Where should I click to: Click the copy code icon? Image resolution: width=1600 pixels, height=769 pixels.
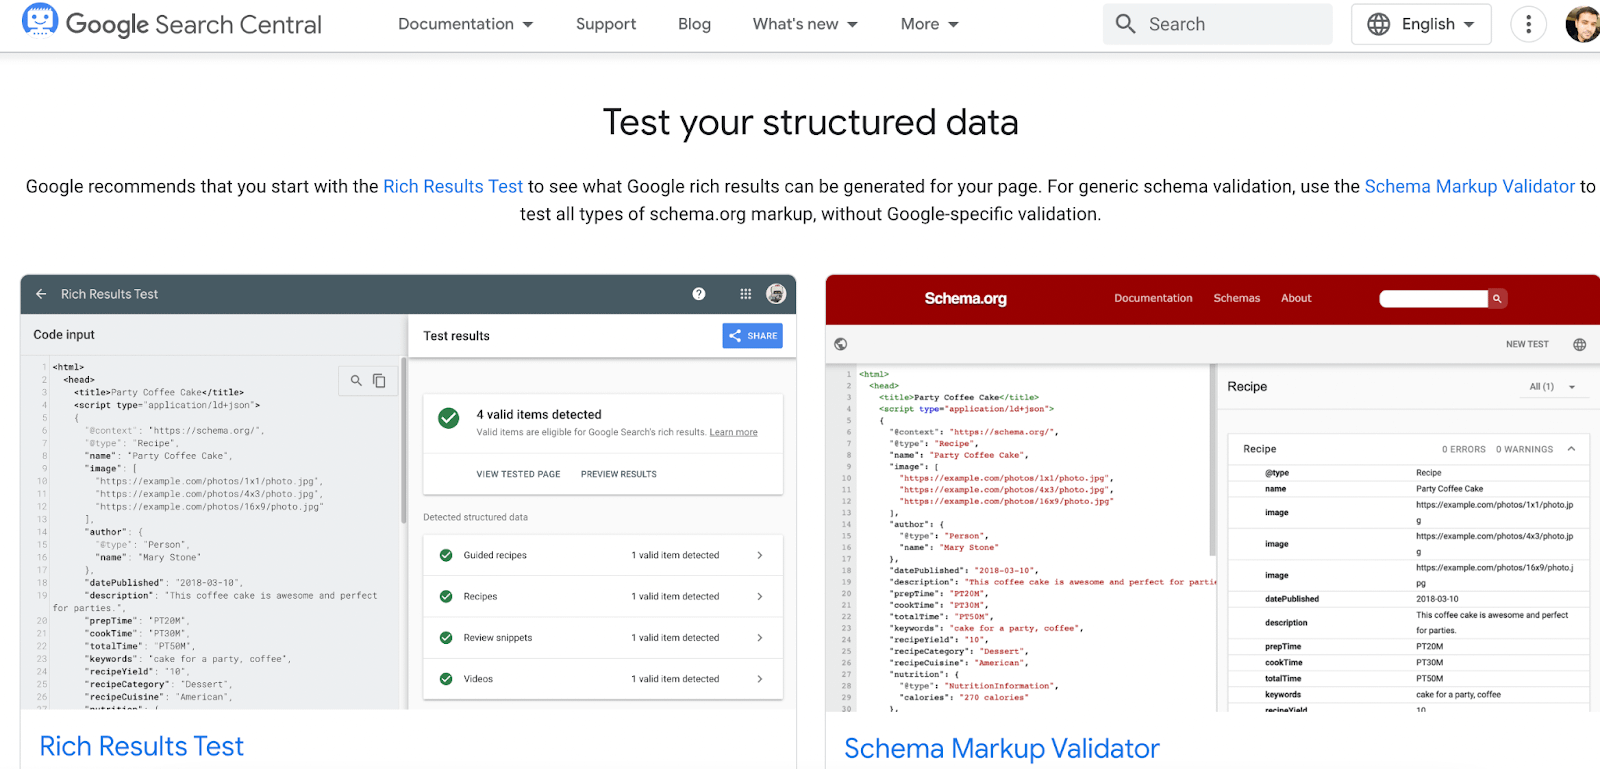(380, 381)
